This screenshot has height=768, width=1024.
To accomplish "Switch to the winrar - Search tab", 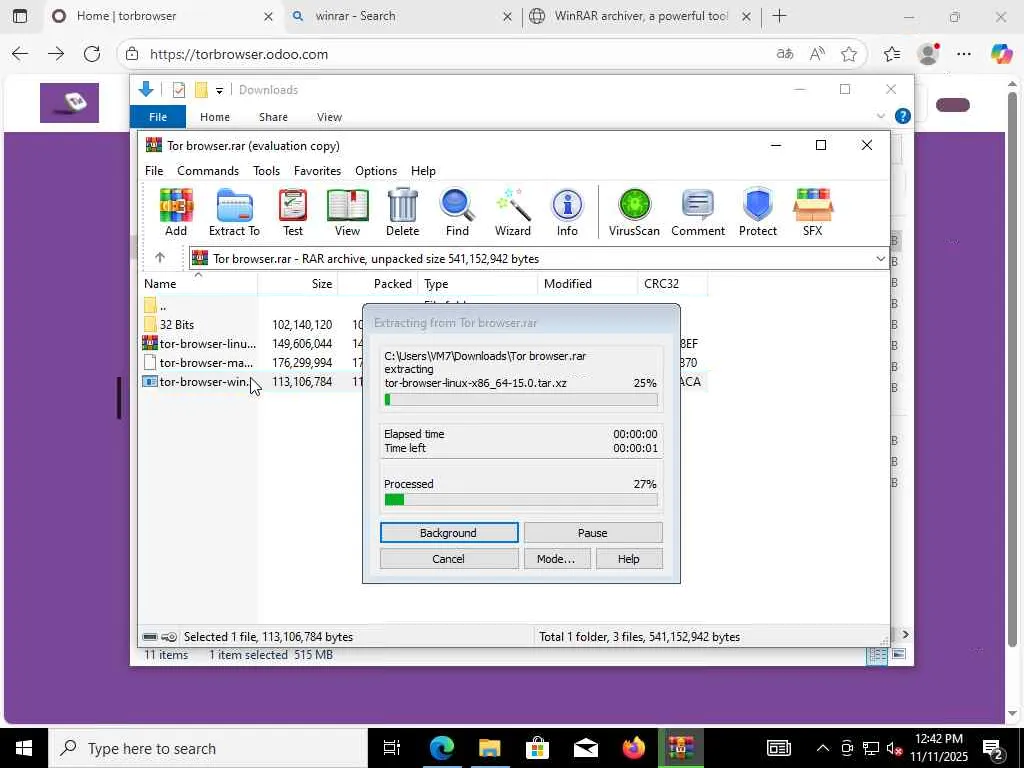I will click(x=402, y=16).
